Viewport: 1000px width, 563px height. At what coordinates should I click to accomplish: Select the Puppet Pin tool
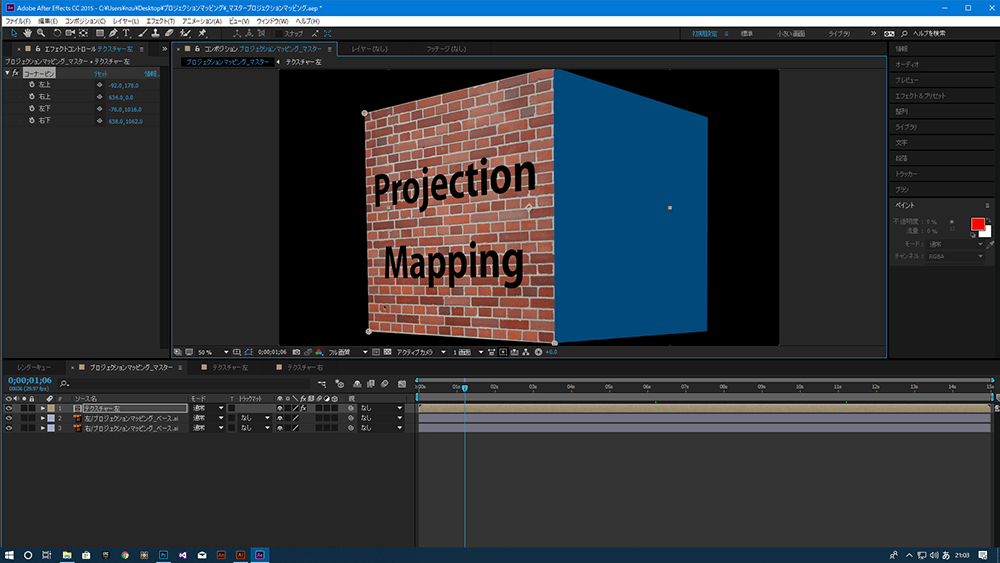click(x=202, y=33)
